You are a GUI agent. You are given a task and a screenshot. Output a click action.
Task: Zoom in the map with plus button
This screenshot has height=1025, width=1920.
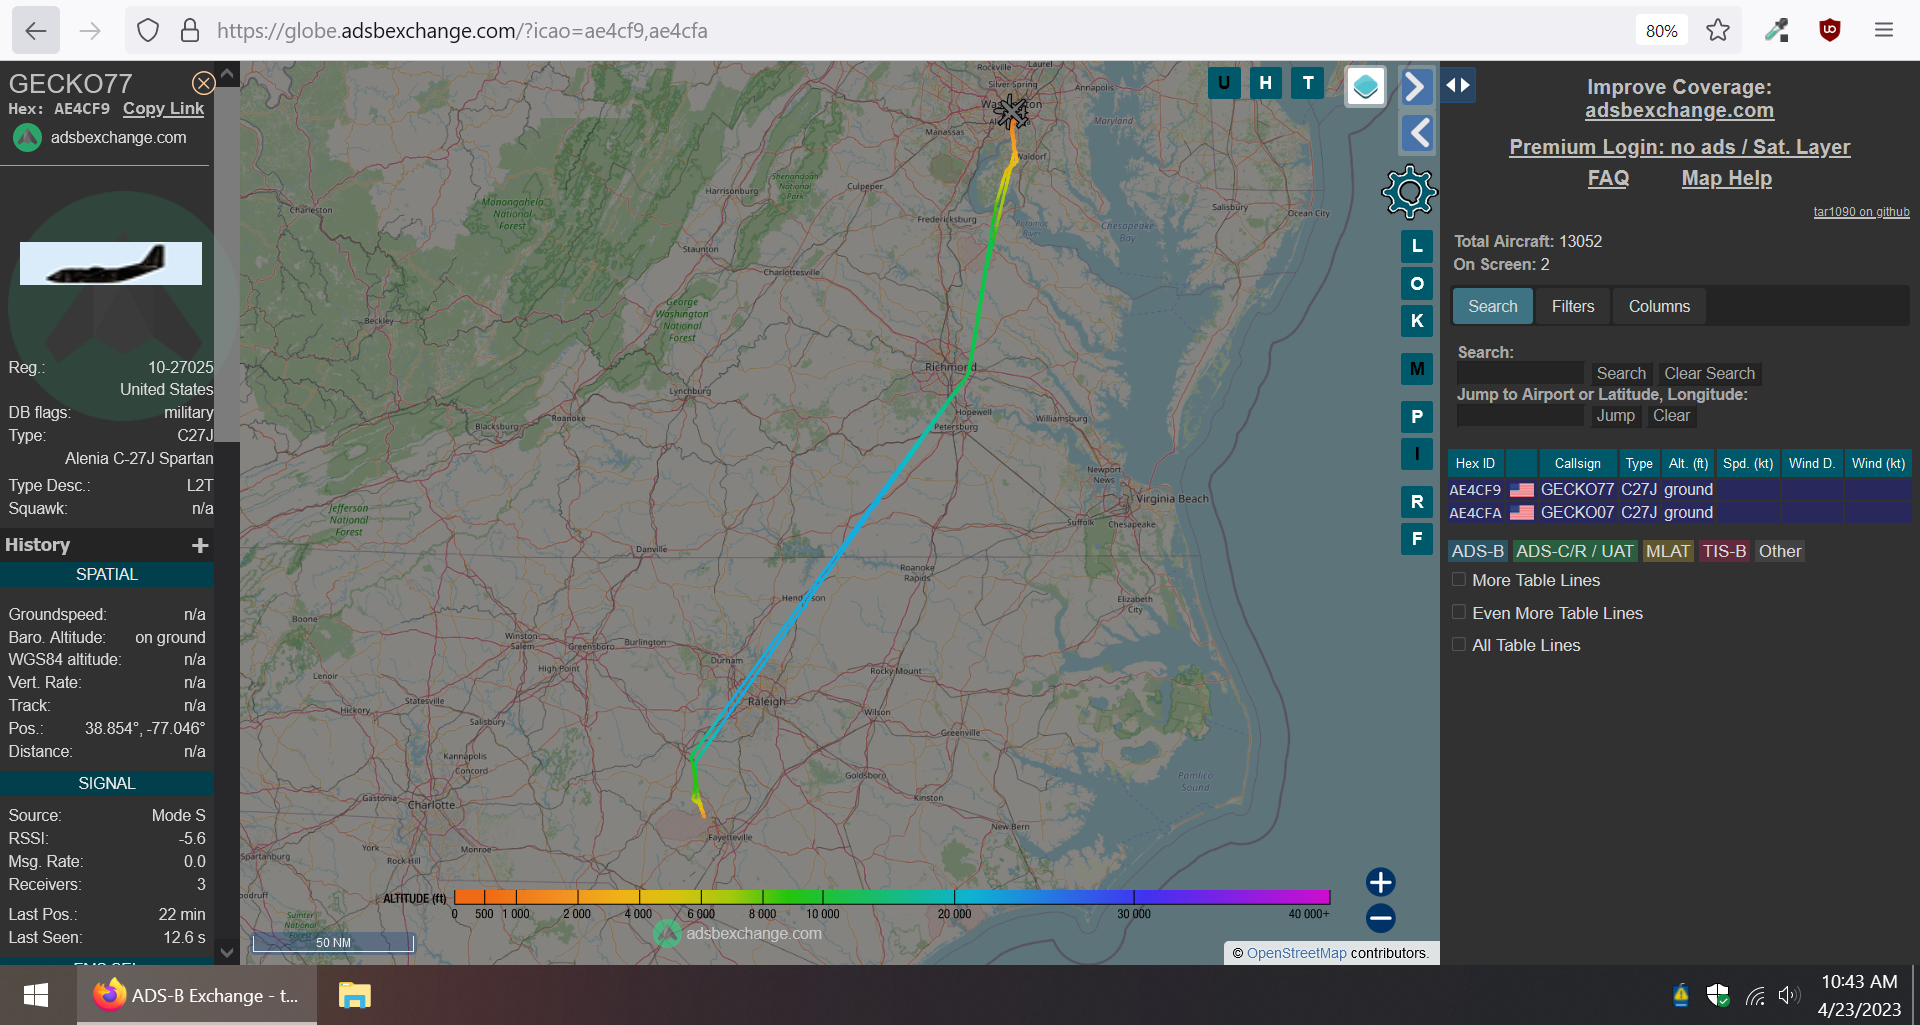click(x=1381, y=882)
